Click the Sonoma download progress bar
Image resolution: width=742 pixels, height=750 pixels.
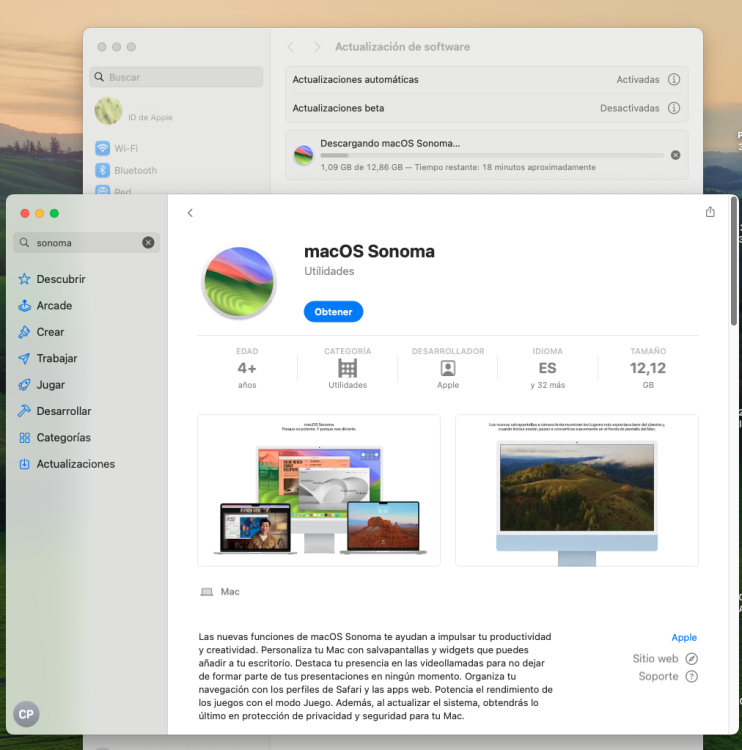click(x=492, y=155)
